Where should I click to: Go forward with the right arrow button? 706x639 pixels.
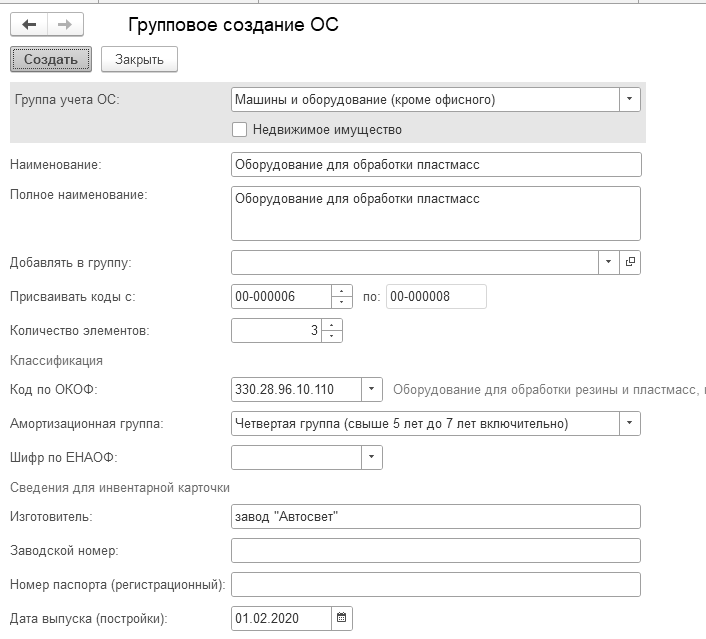click(65, 24)
